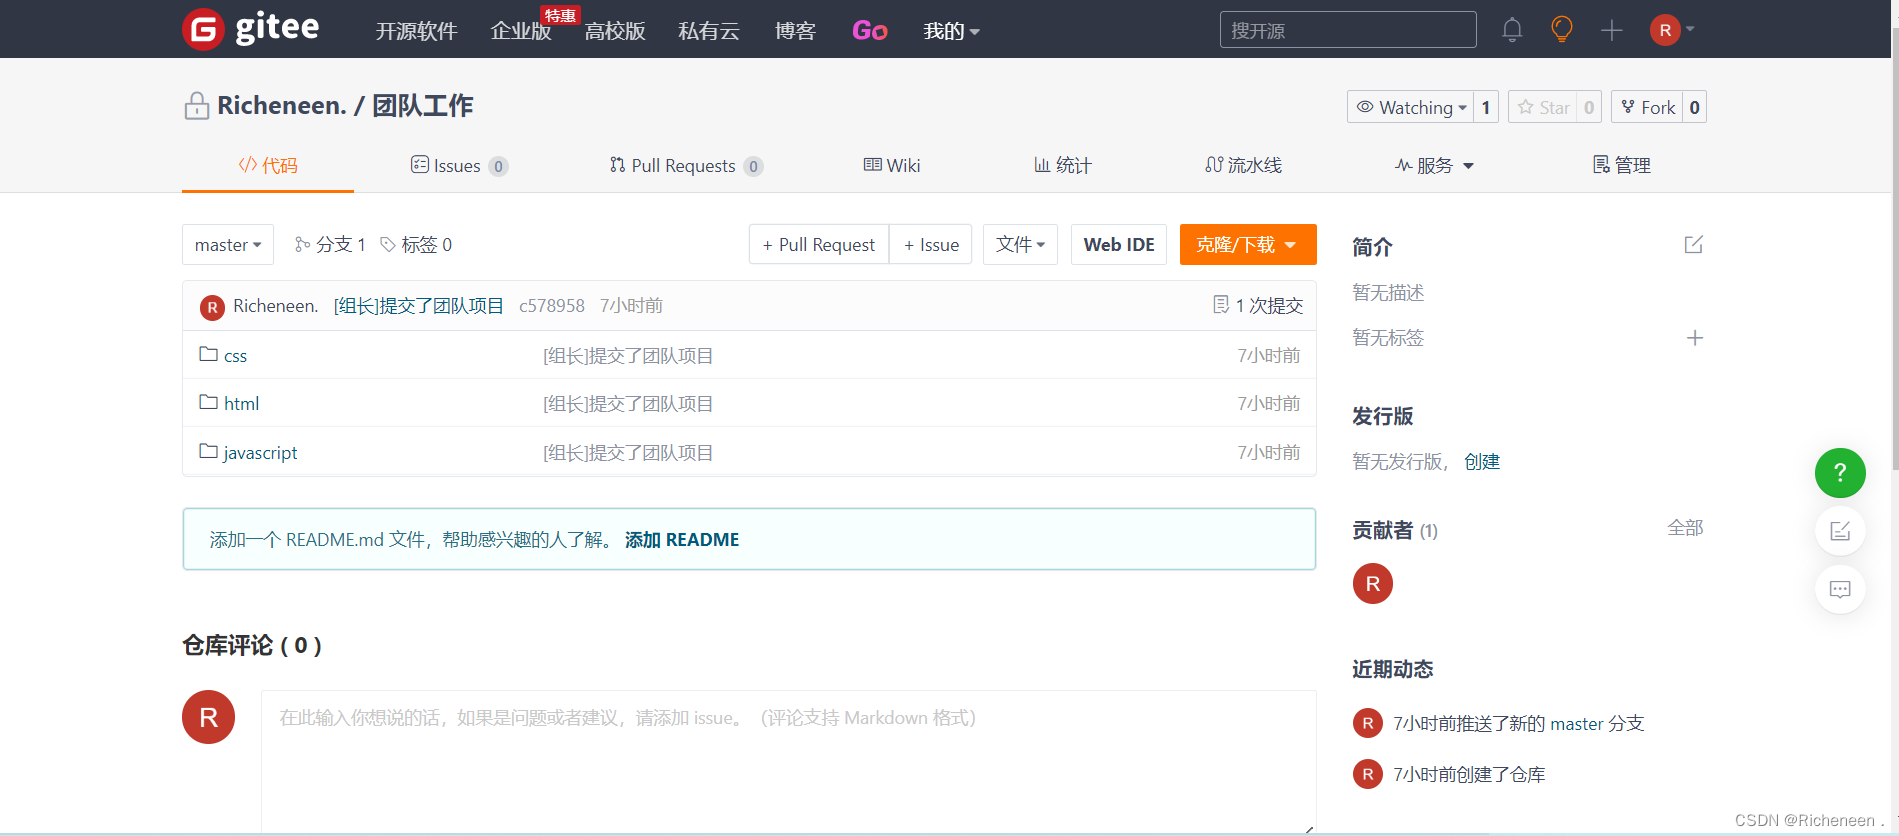Screen dimensions: 1899x836
Task: Open the c578958 commit hash
Action: tap(552, 306)
